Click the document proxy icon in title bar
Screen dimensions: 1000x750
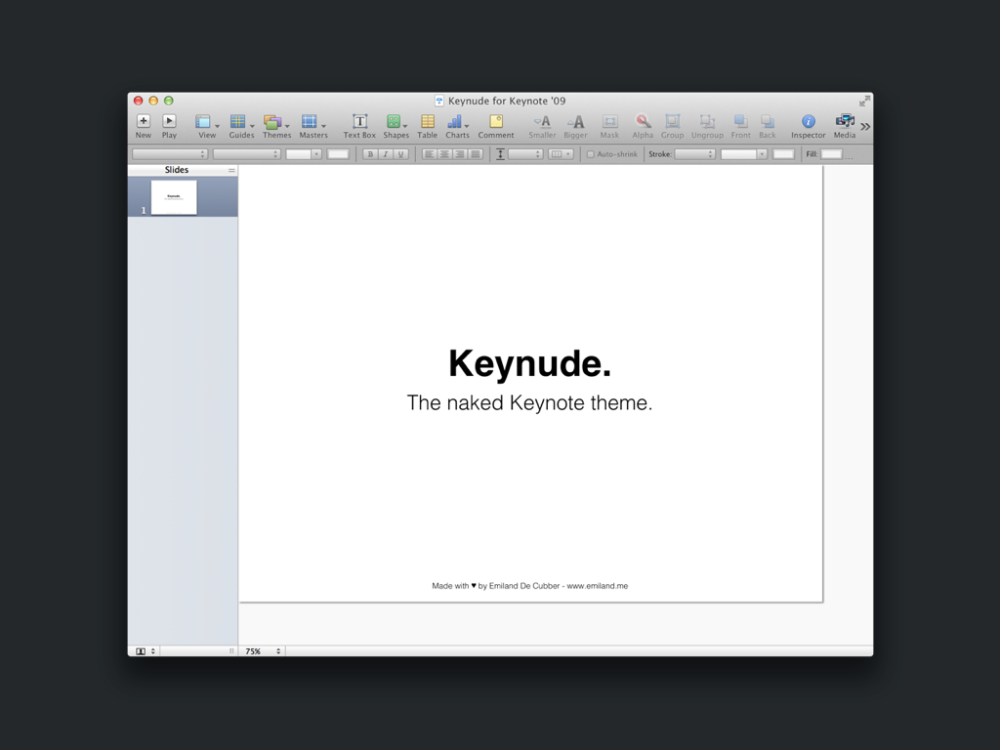click(439, 101)
